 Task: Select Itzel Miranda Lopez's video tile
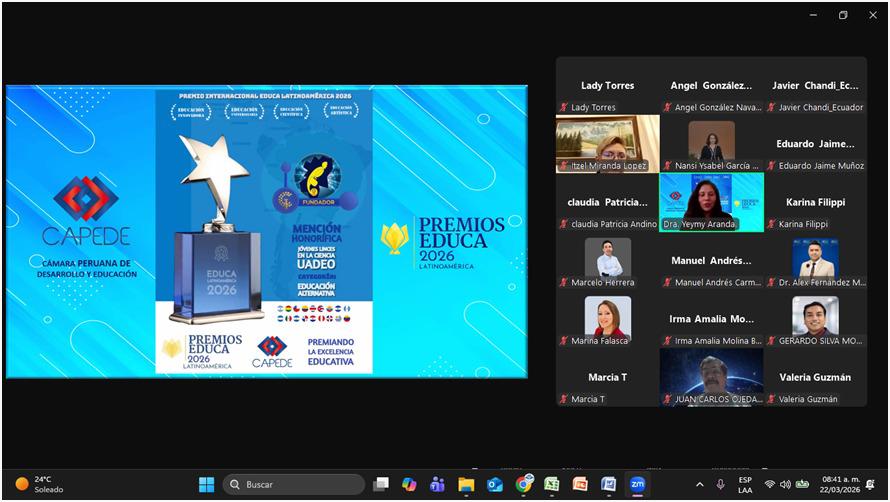(x=607, y=144)
